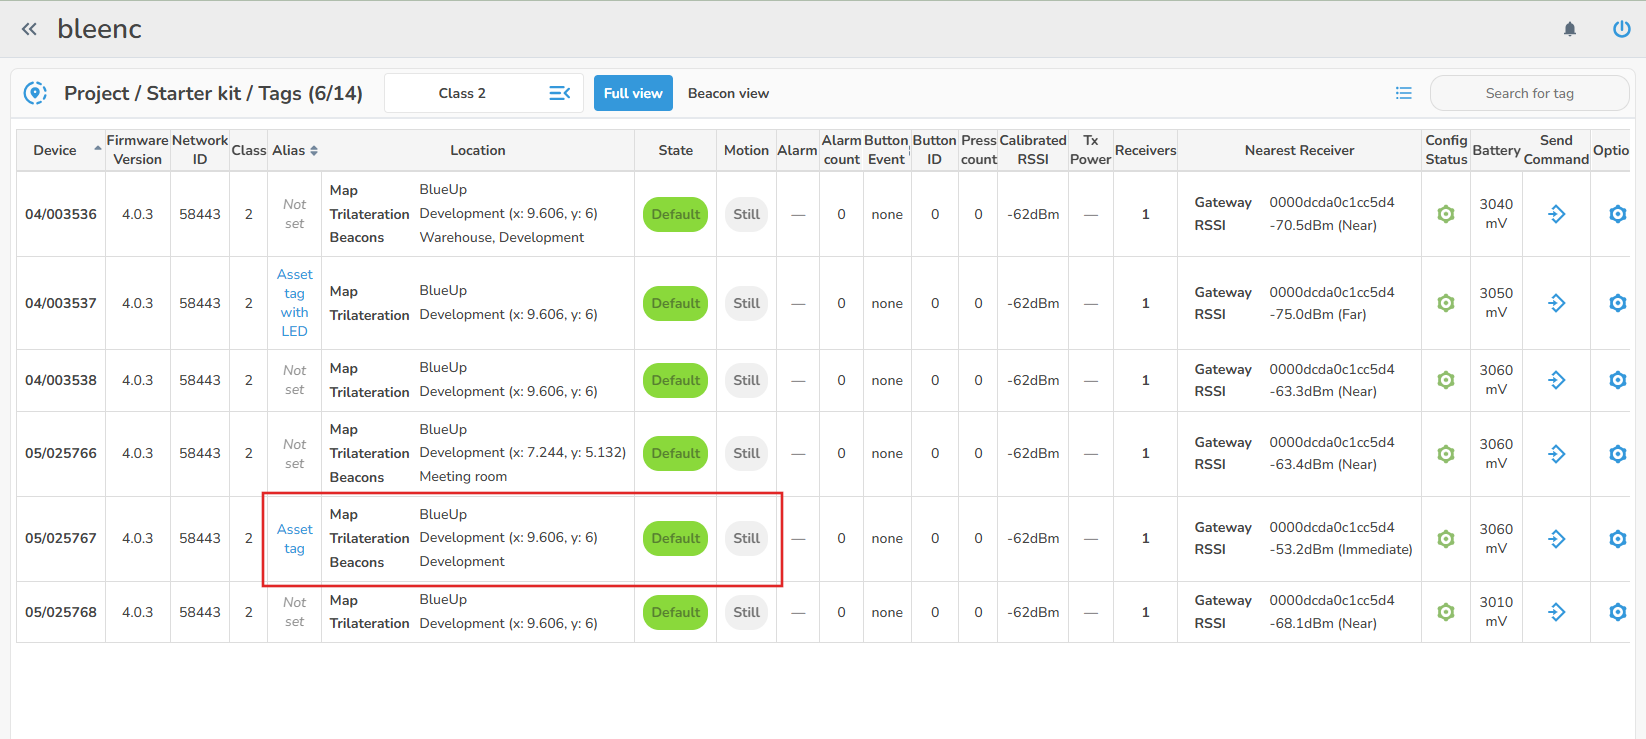
Task: Open the notifications bell
Action: click(x=1570, y=29)
